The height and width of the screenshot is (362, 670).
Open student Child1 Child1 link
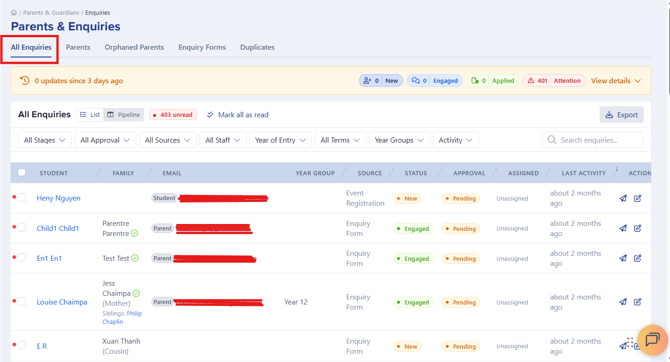(x=58, y=228)
